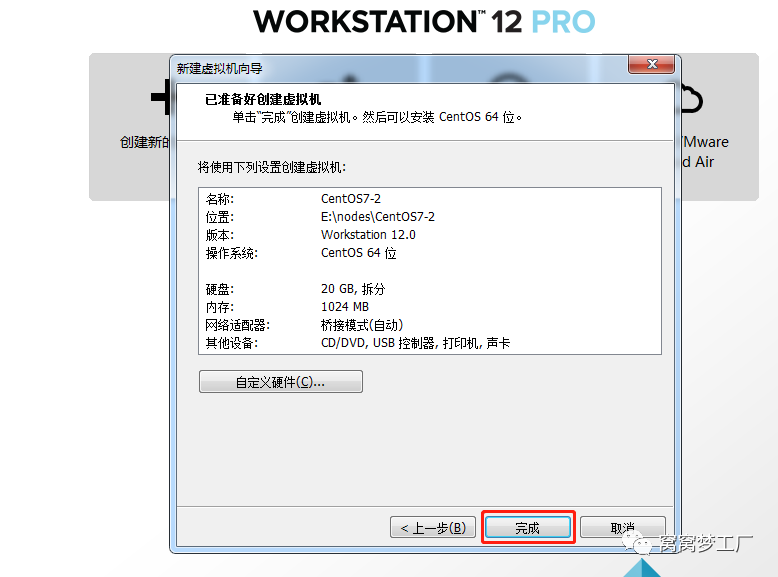This screenshot has width=778, height=577.
Task: Select the 网络适配器 value 桥接模式(自动)
Action: click(362, 325)
